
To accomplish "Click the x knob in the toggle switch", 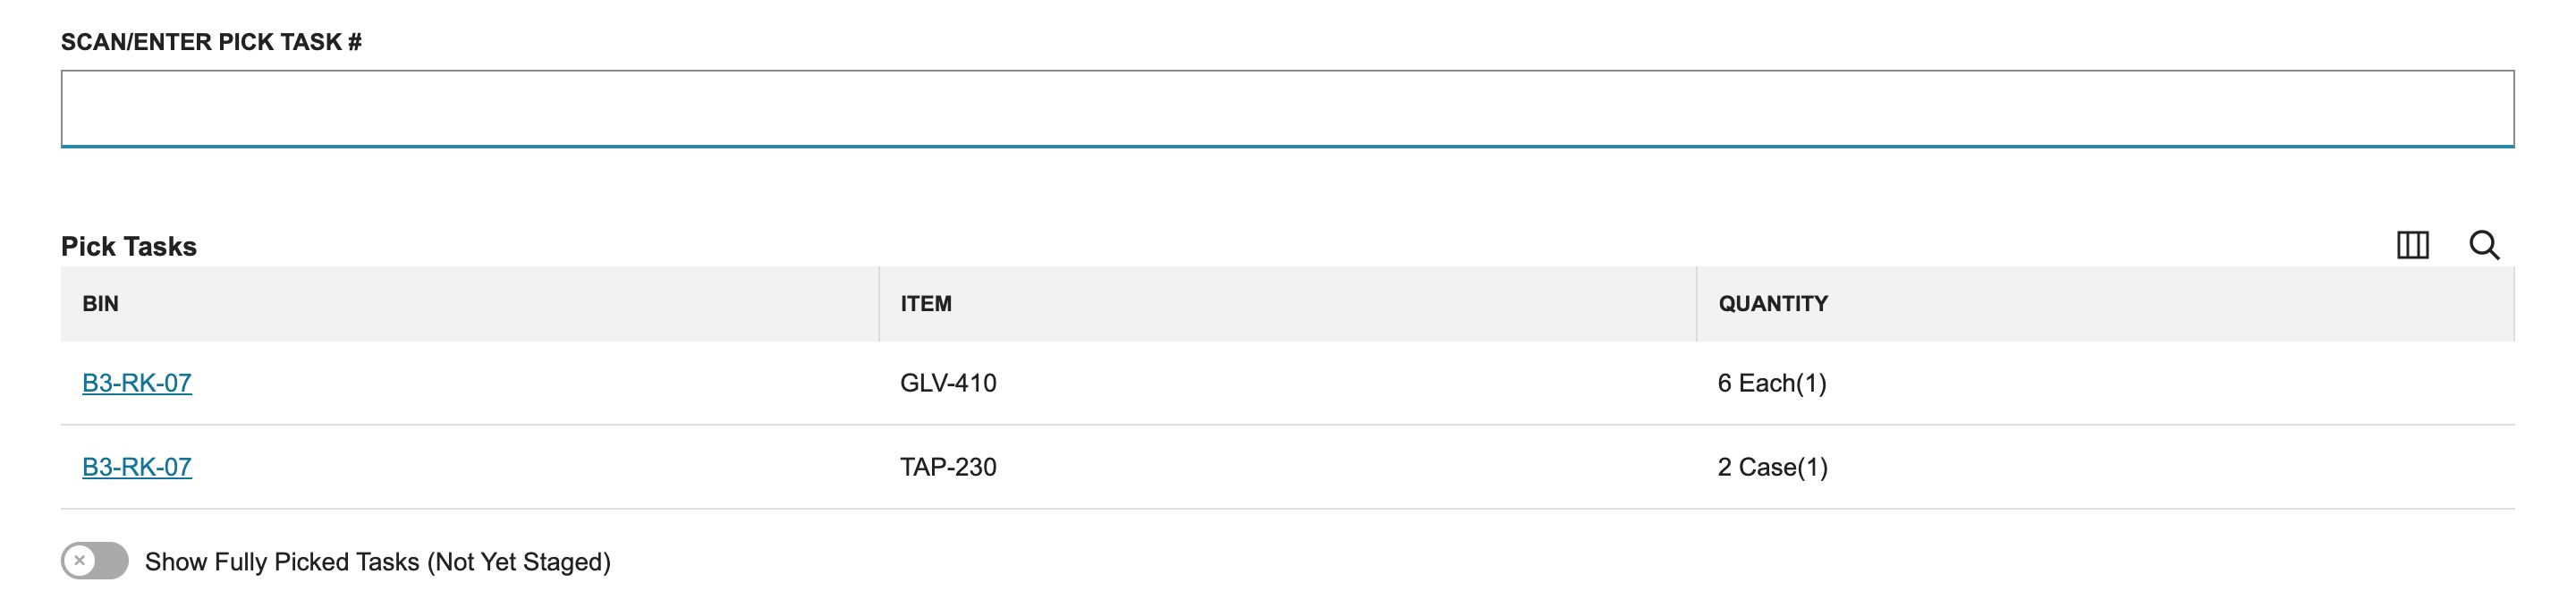I will point(80,561).
